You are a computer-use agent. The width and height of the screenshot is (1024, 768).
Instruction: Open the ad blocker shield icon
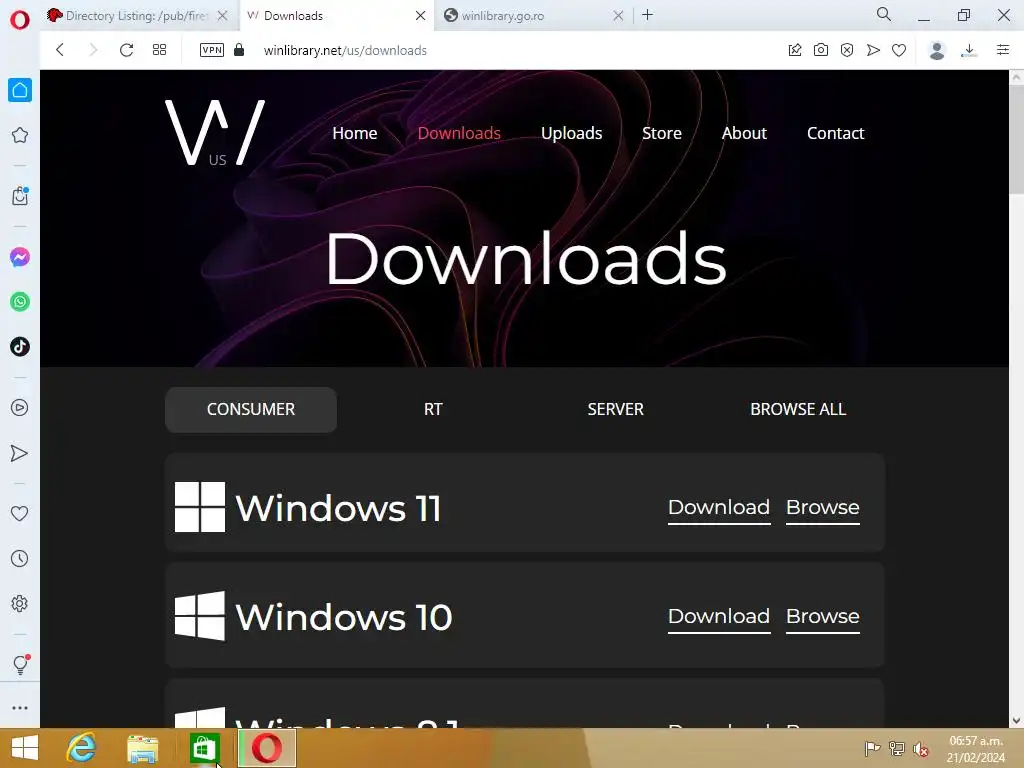tap(847, 50)
